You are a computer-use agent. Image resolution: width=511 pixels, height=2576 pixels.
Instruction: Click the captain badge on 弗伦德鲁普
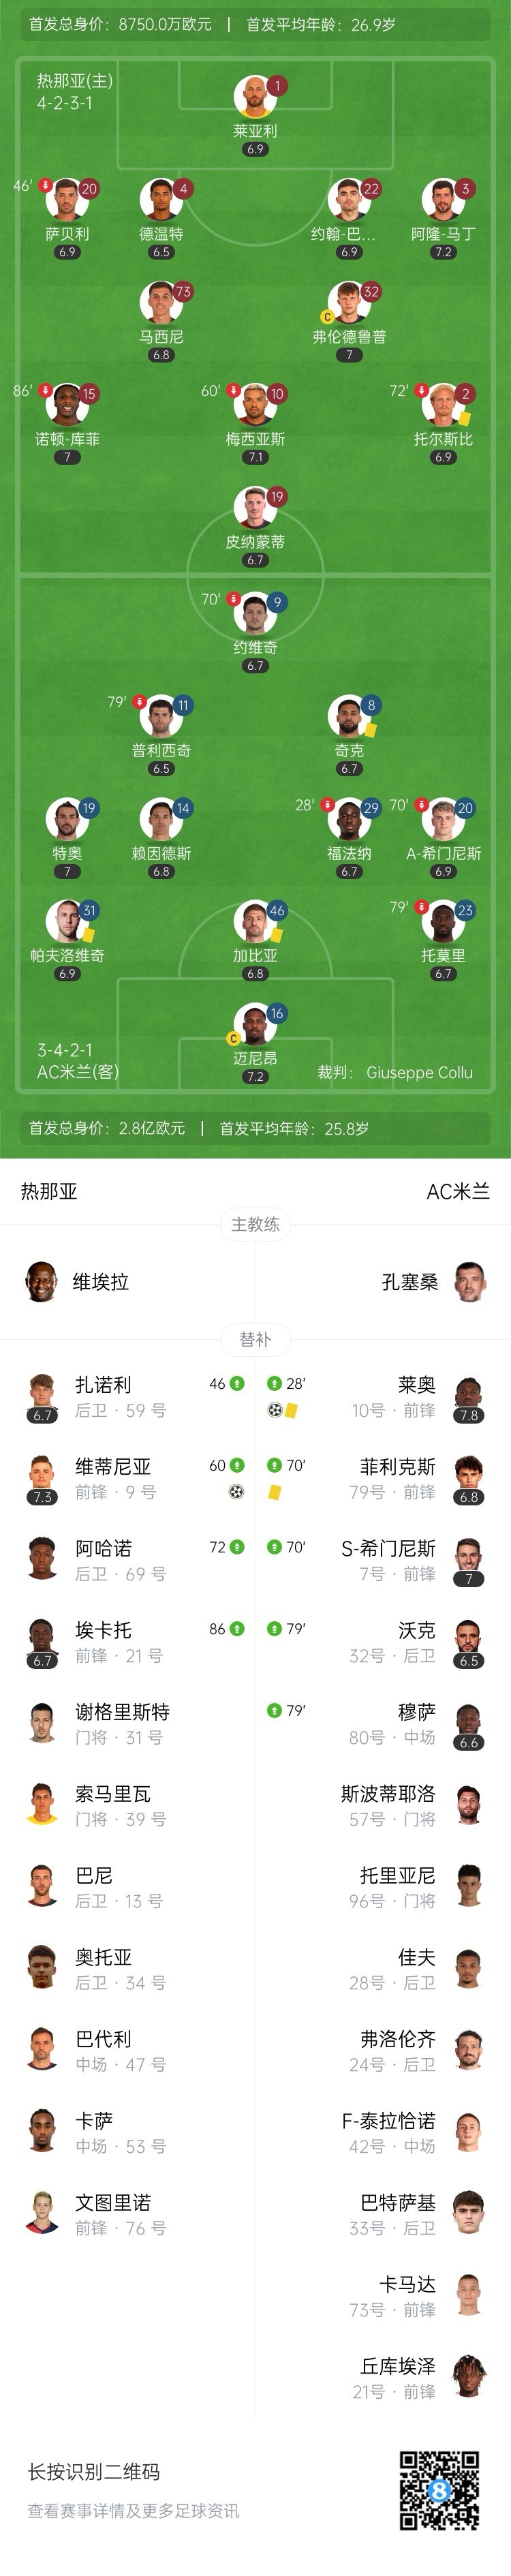pyautogui.click(x=327, y=316)
